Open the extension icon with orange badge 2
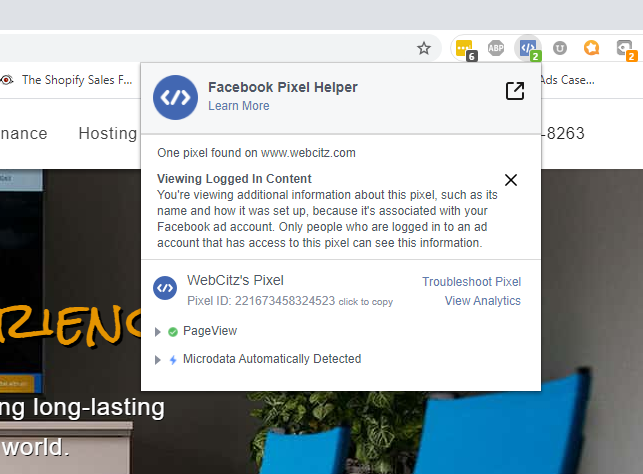This screenshot has width=643, height=474. coord(627,50)
